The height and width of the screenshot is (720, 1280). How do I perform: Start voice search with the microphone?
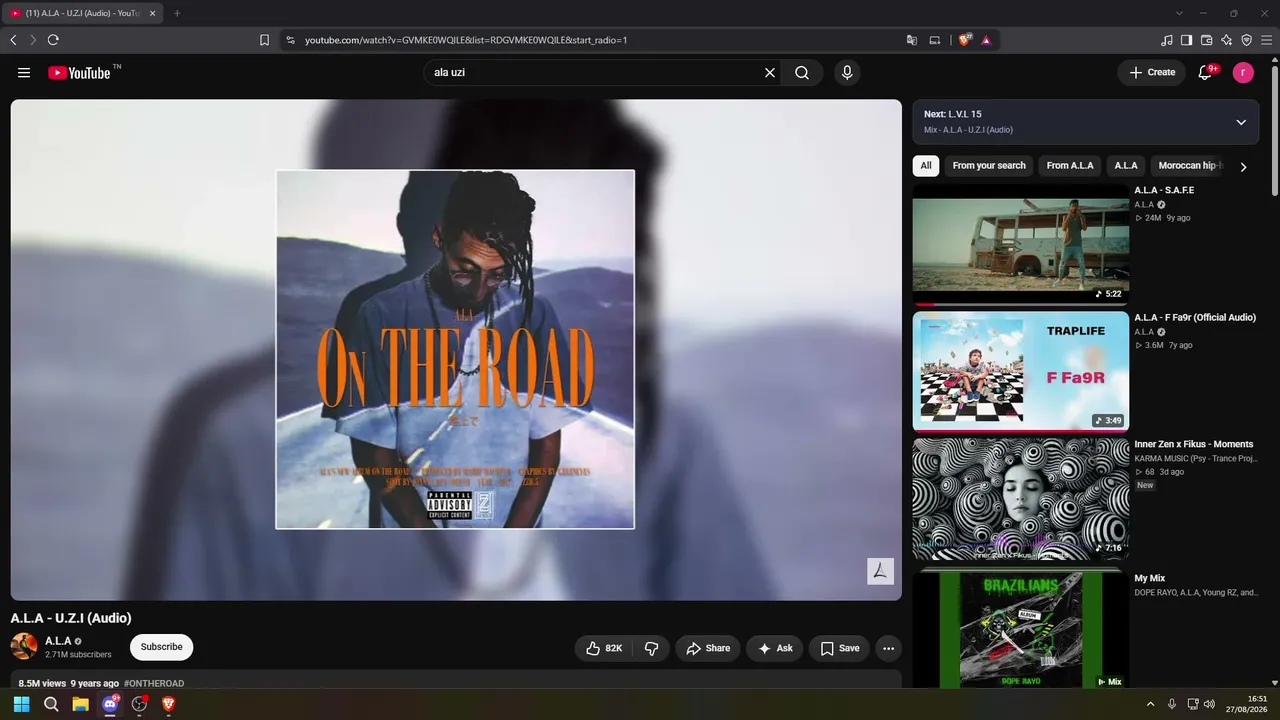click(x=847, y=73)
